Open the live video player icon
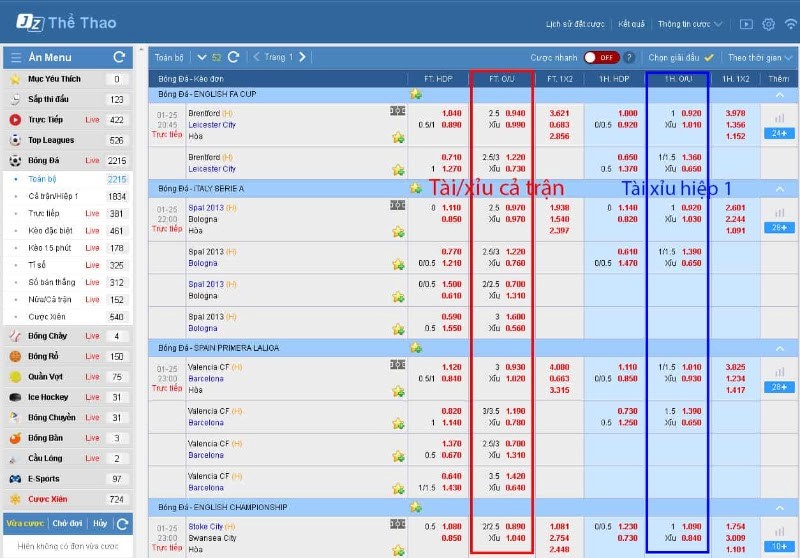This screenshot has height=558, width=800. (745, 24)
